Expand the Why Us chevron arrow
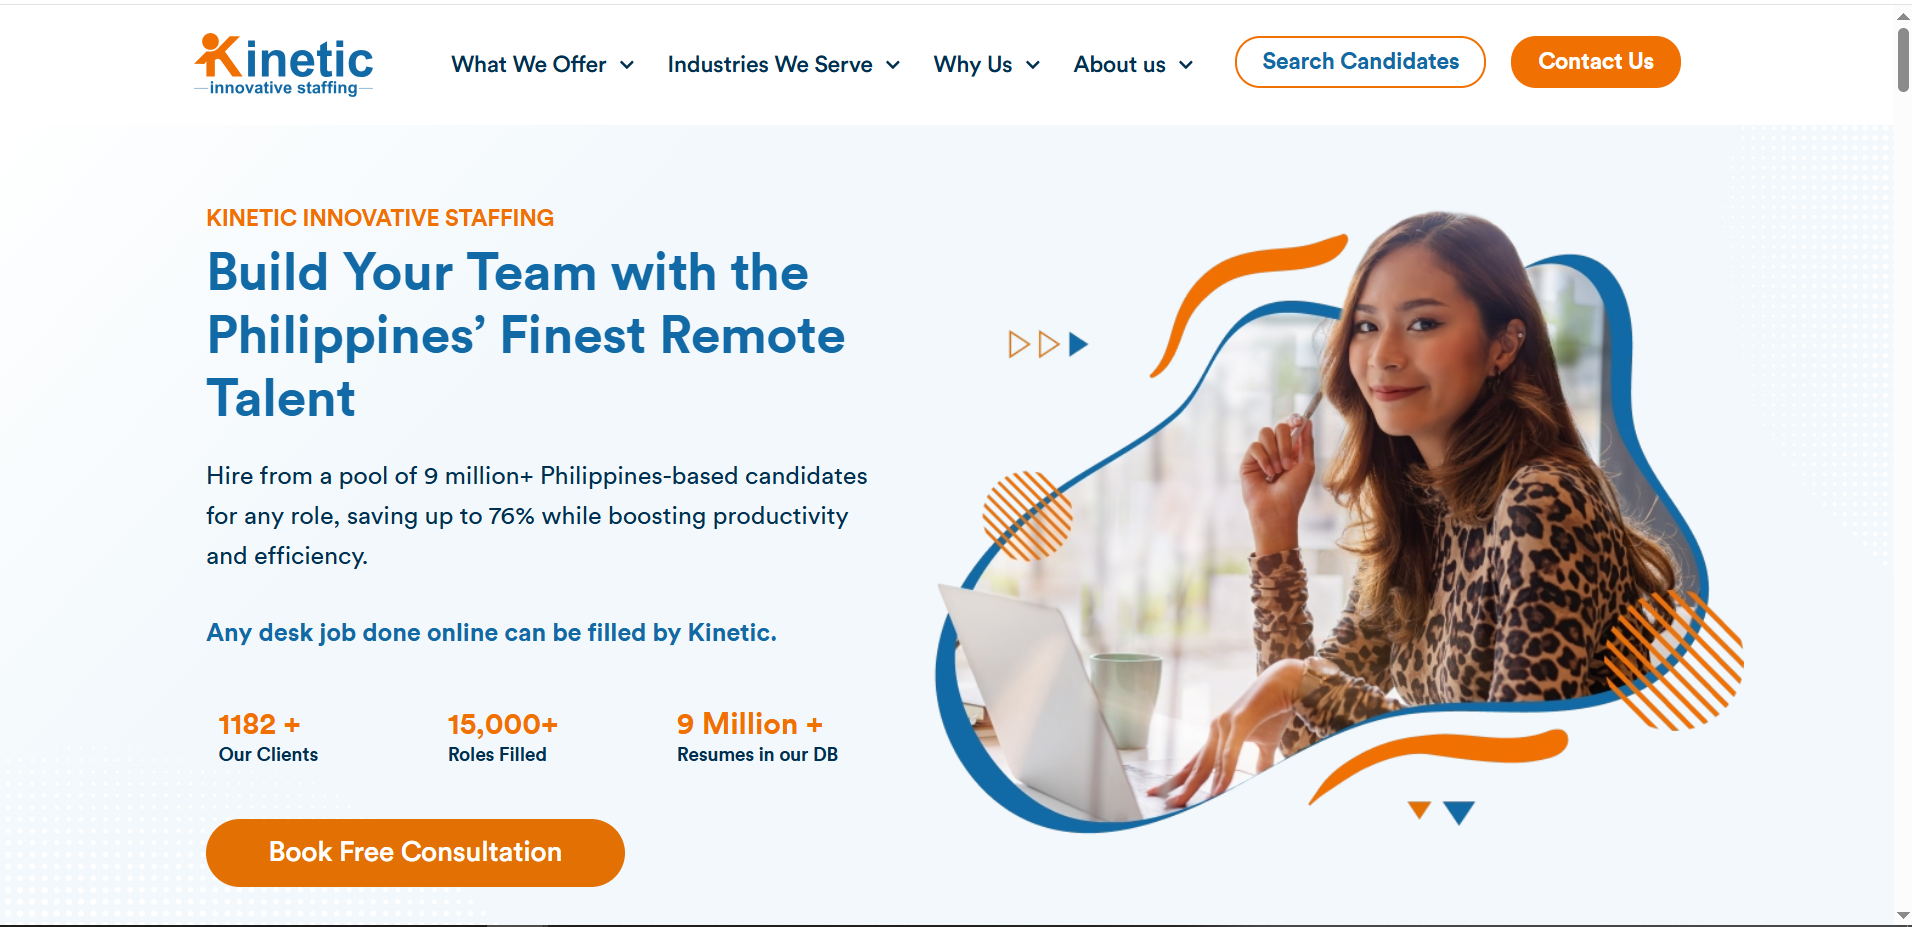Image resolution: width=1912 pixels, height=927 pixels. [1033, 65]
